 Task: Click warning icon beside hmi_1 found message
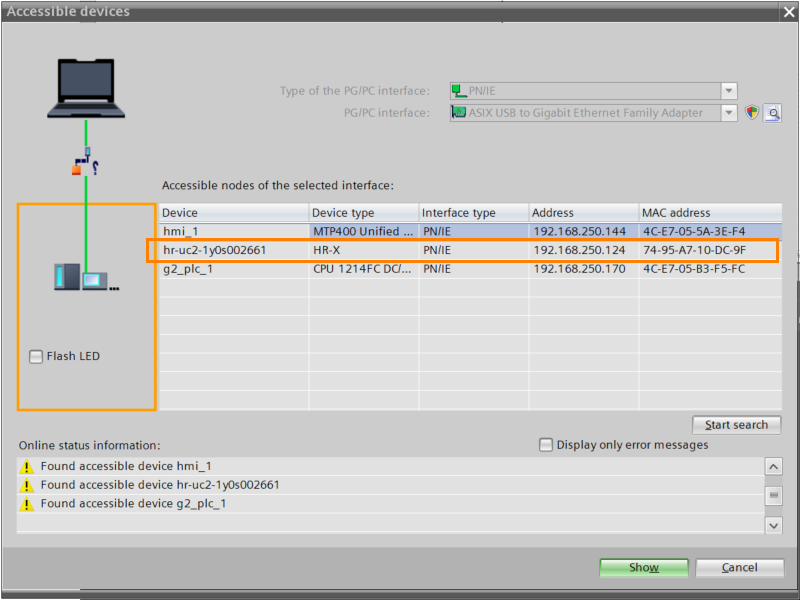click(26, 466)
